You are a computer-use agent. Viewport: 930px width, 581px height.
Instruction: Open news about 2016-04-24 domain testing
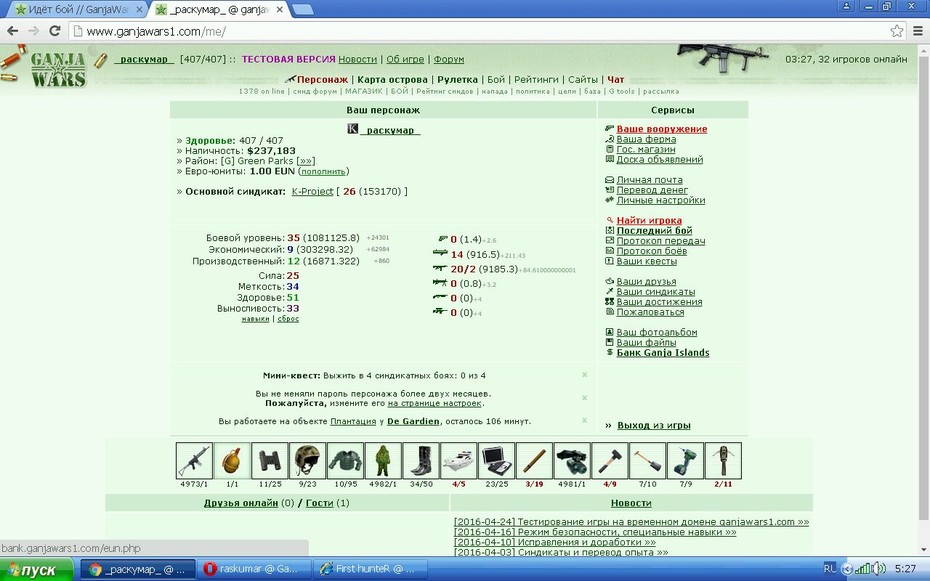point(631,522)
